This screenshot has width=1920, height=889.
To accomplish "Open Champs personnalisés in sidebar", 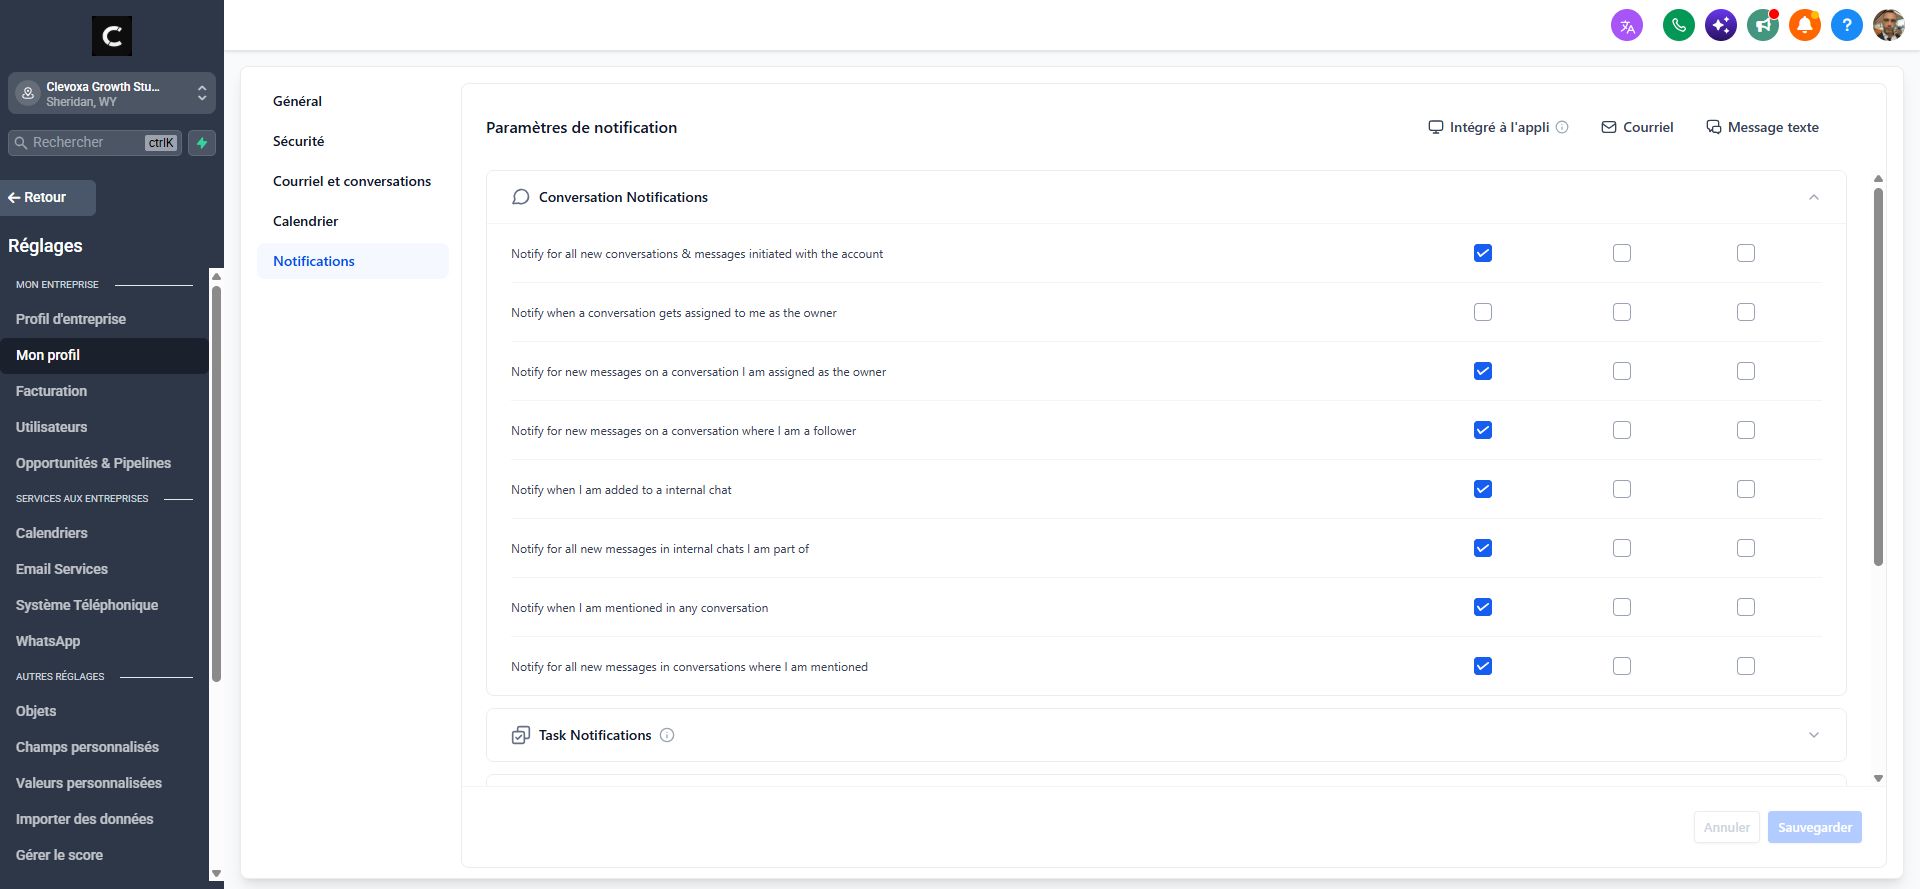I will tap(87, 747).
